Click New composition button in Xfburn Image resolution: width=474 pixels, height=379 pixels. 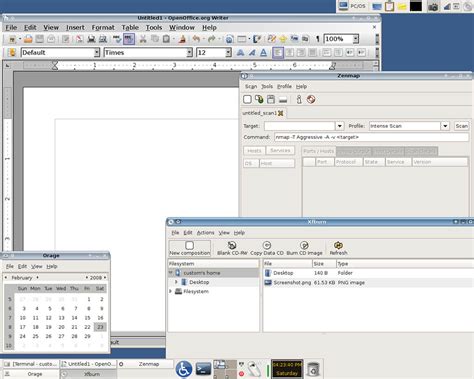(x=190, y=248)
